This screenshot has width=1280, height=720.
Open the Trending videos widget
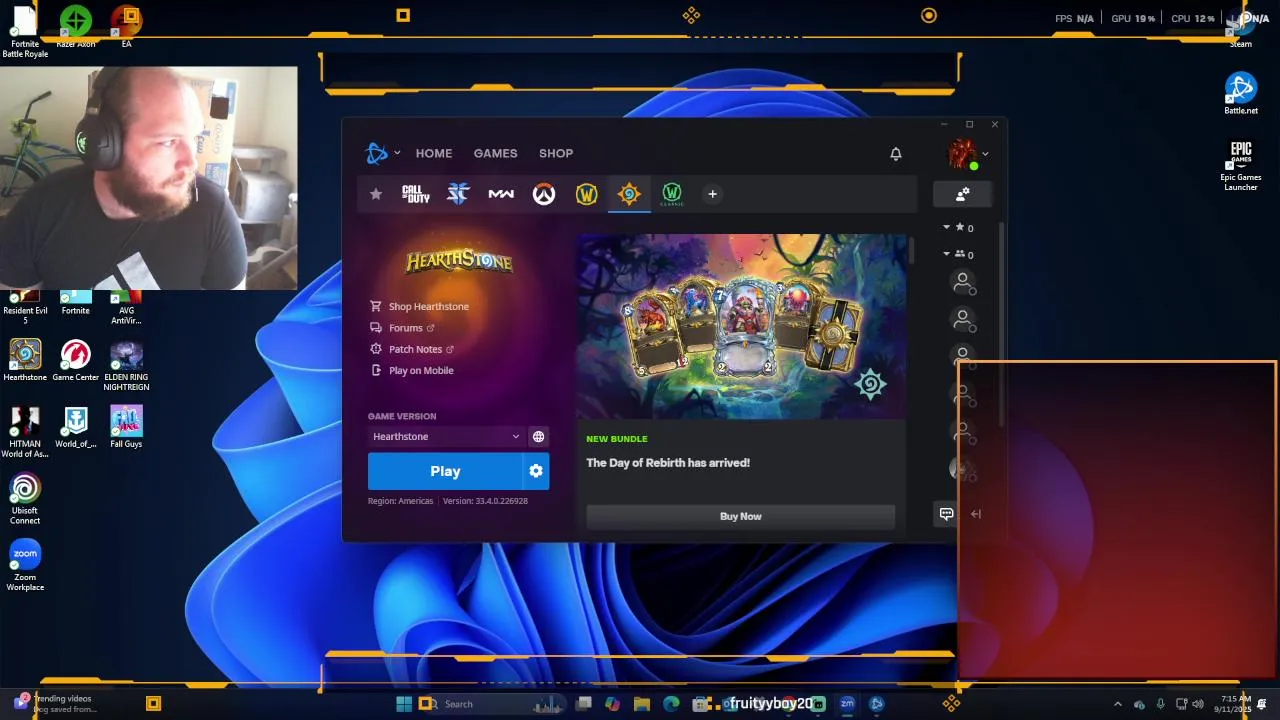coord(55,704)
